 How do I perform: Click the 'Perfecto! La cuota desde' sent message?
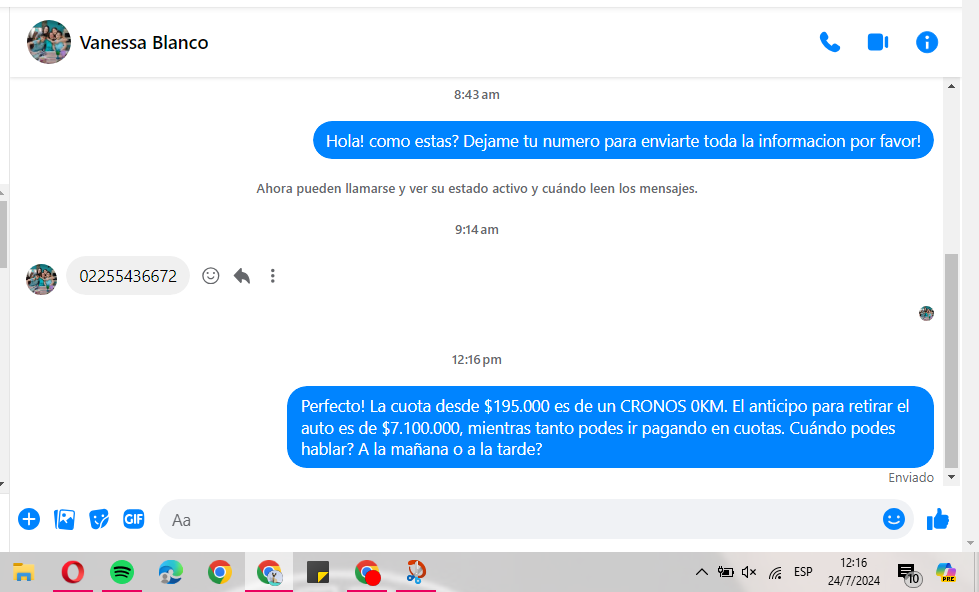[610, 427]
